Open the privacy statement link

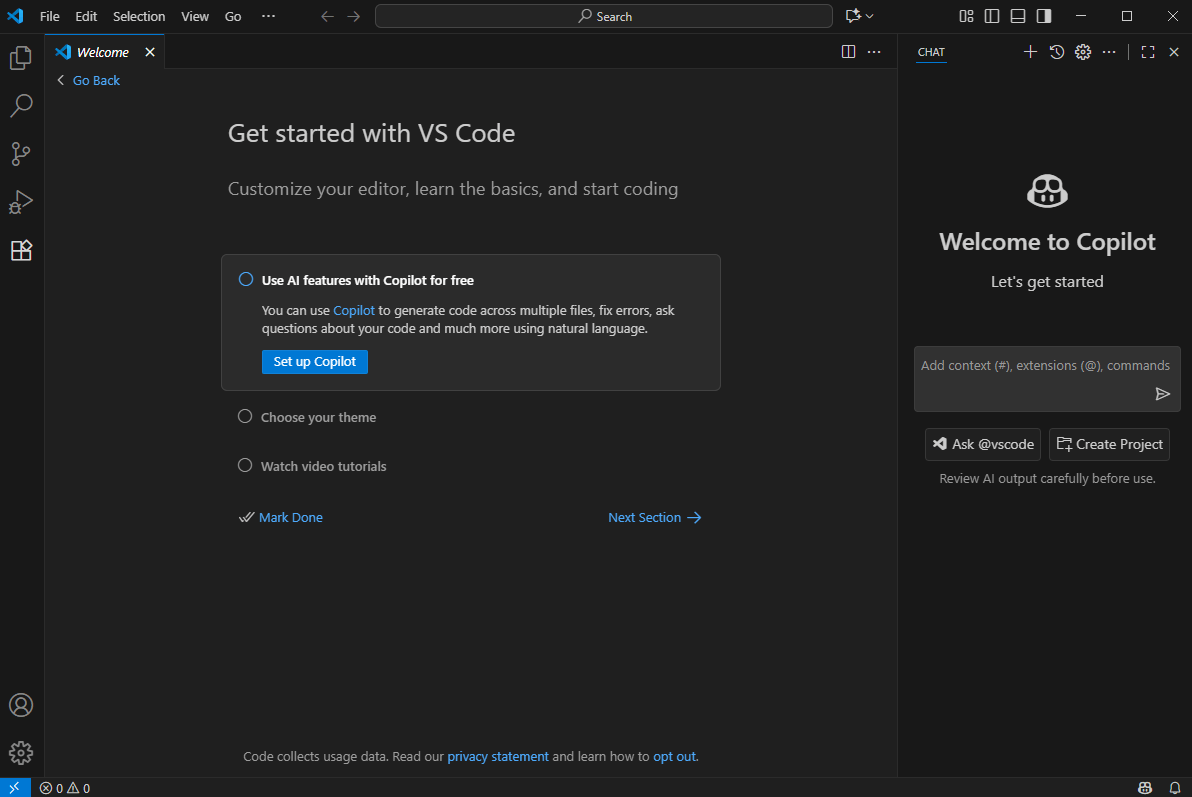click(x=498, y=757)
